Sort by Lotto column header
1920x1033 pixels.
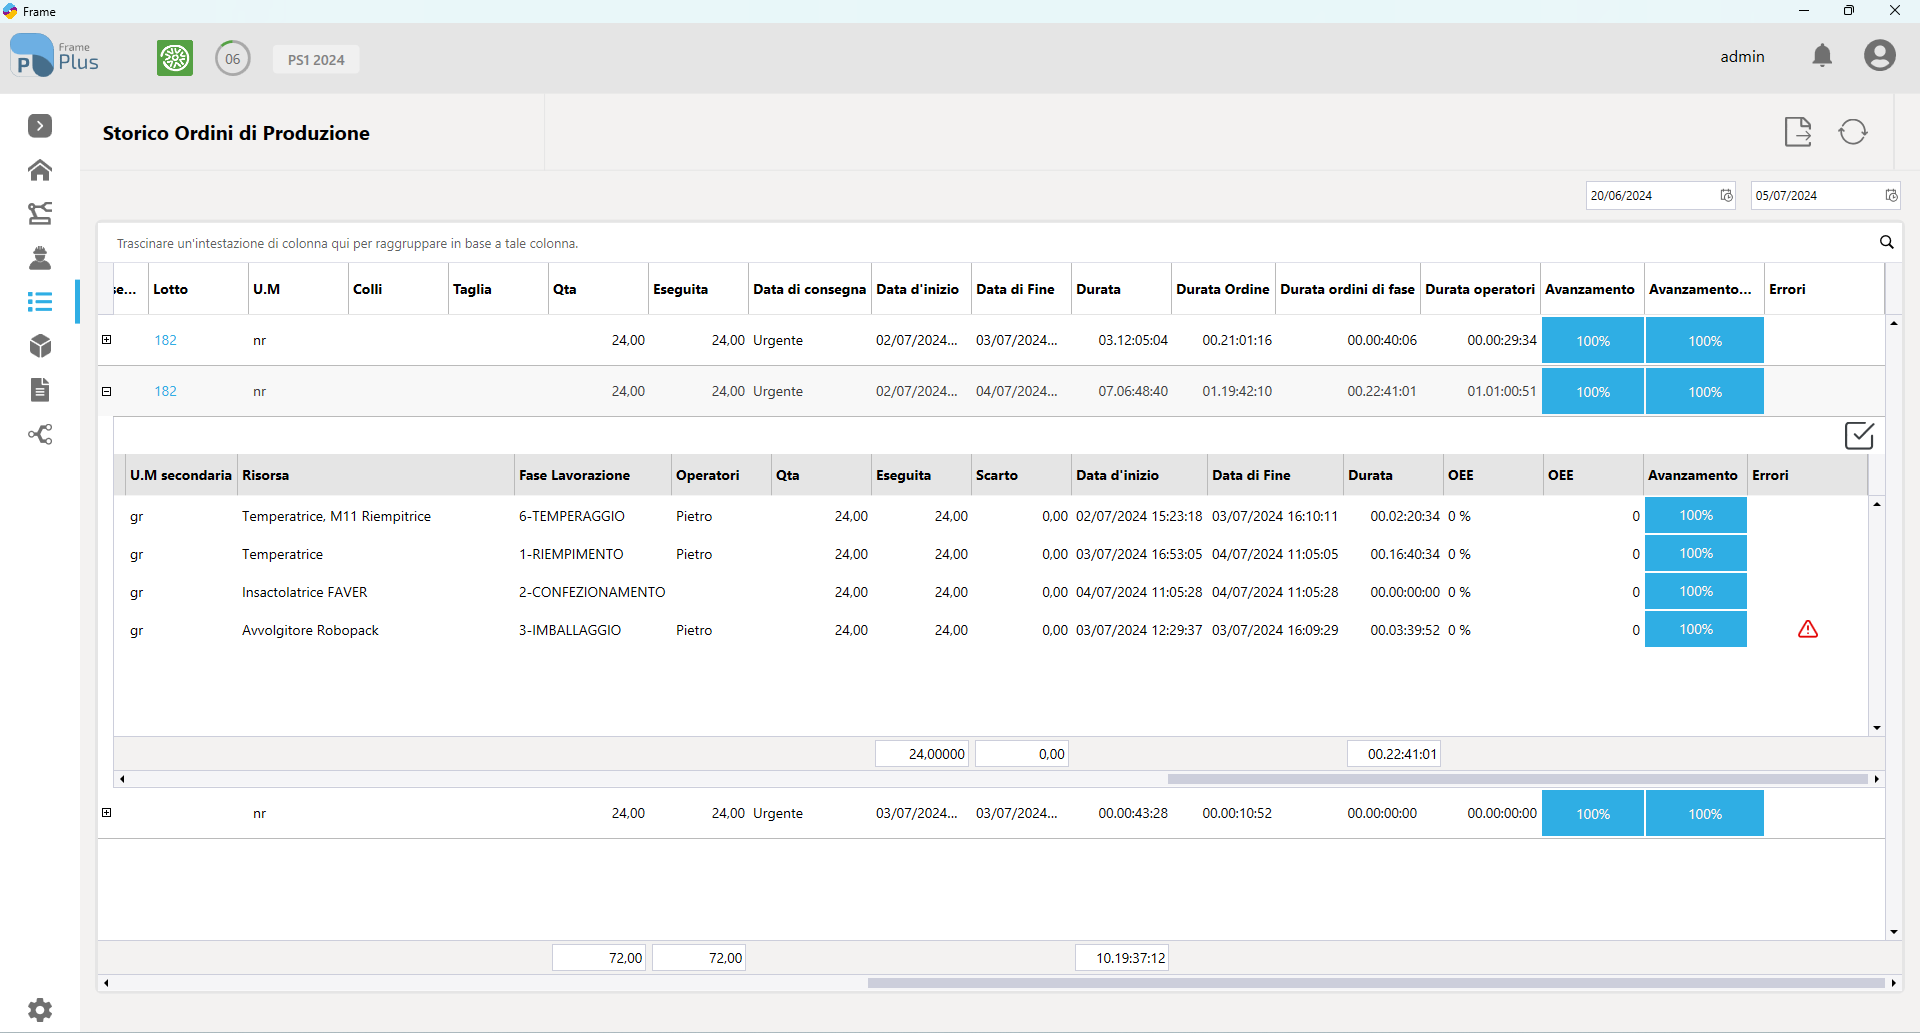click(198, 289)
